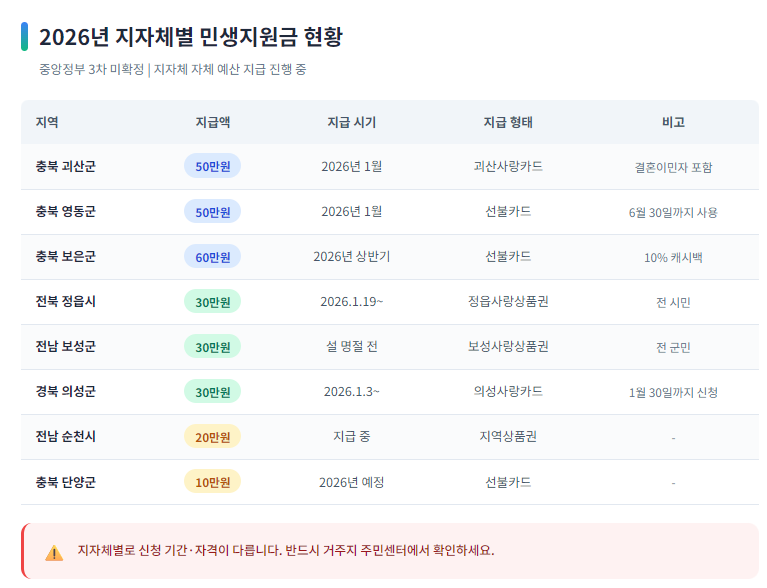Select the 전남 보성군 region cell

point(66,346)
